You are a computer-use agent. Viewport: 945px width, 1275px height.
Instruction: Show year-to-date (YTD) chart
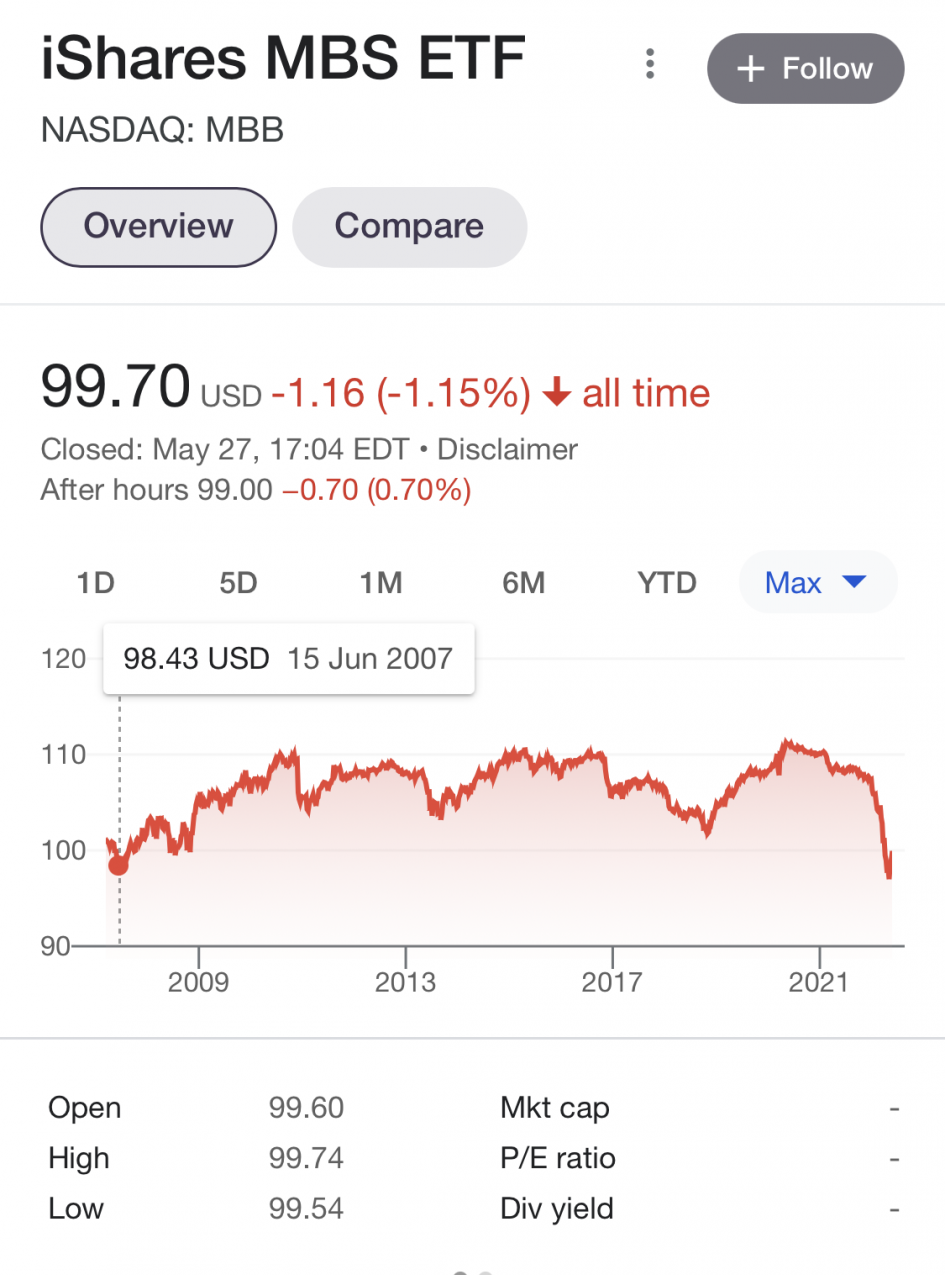point(667,583)
